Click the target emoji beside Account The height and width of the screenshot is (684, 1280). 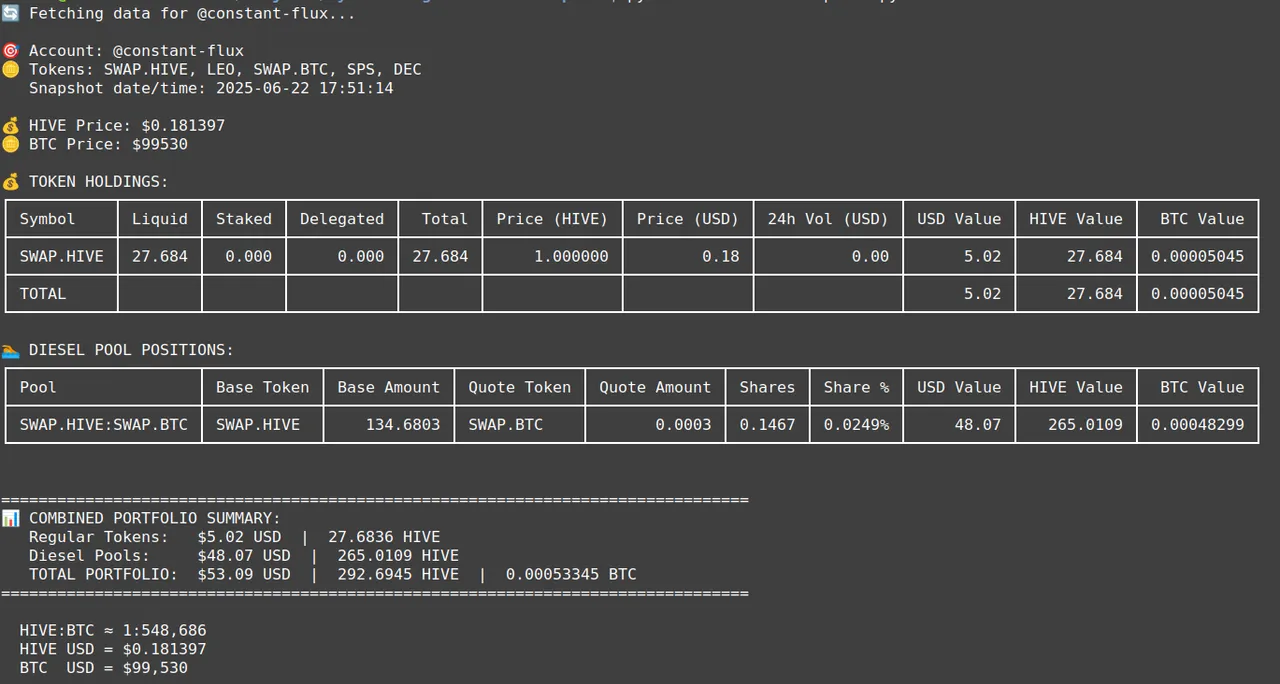(10, 50)
